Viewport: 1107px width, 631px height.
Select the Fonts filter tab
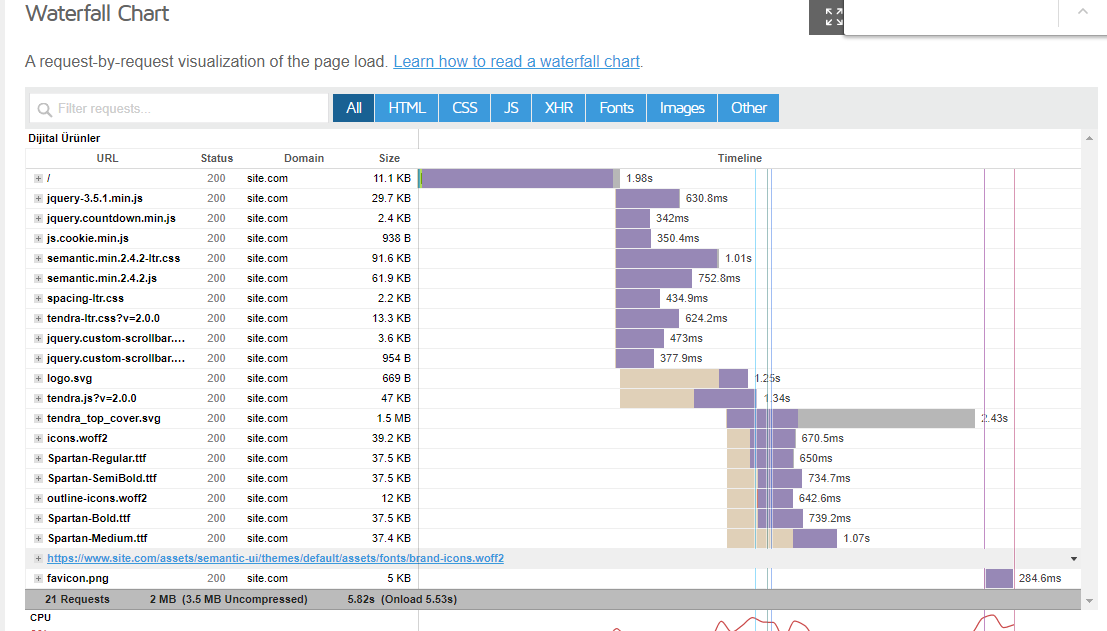coord(616,108)
